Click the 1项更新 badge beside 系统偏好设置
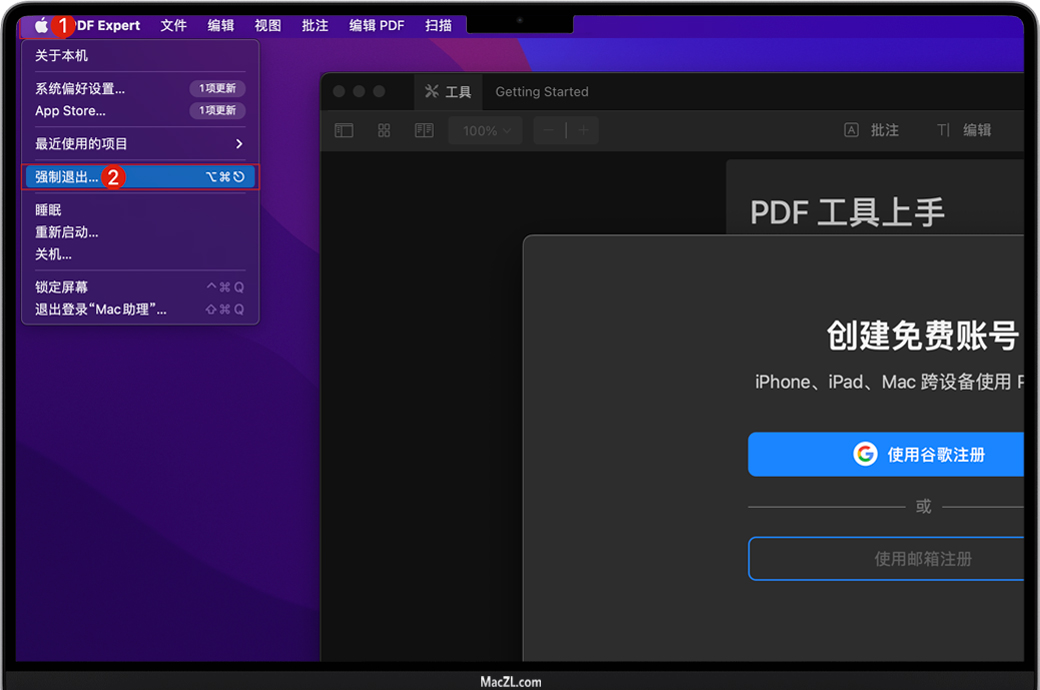This screenshot has height=690, width=1040. coord(218,88)
